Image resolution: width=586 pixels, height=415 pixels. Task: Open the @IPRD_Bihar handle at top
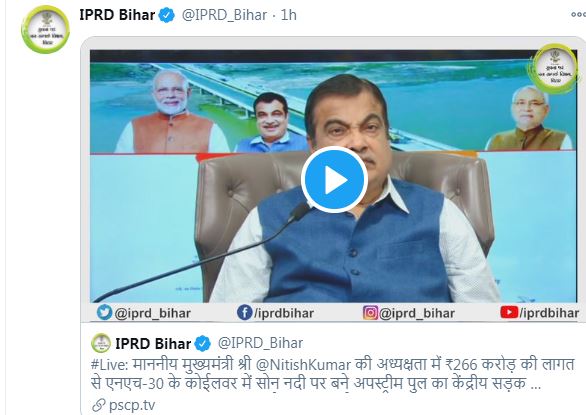tap(224, 15)
